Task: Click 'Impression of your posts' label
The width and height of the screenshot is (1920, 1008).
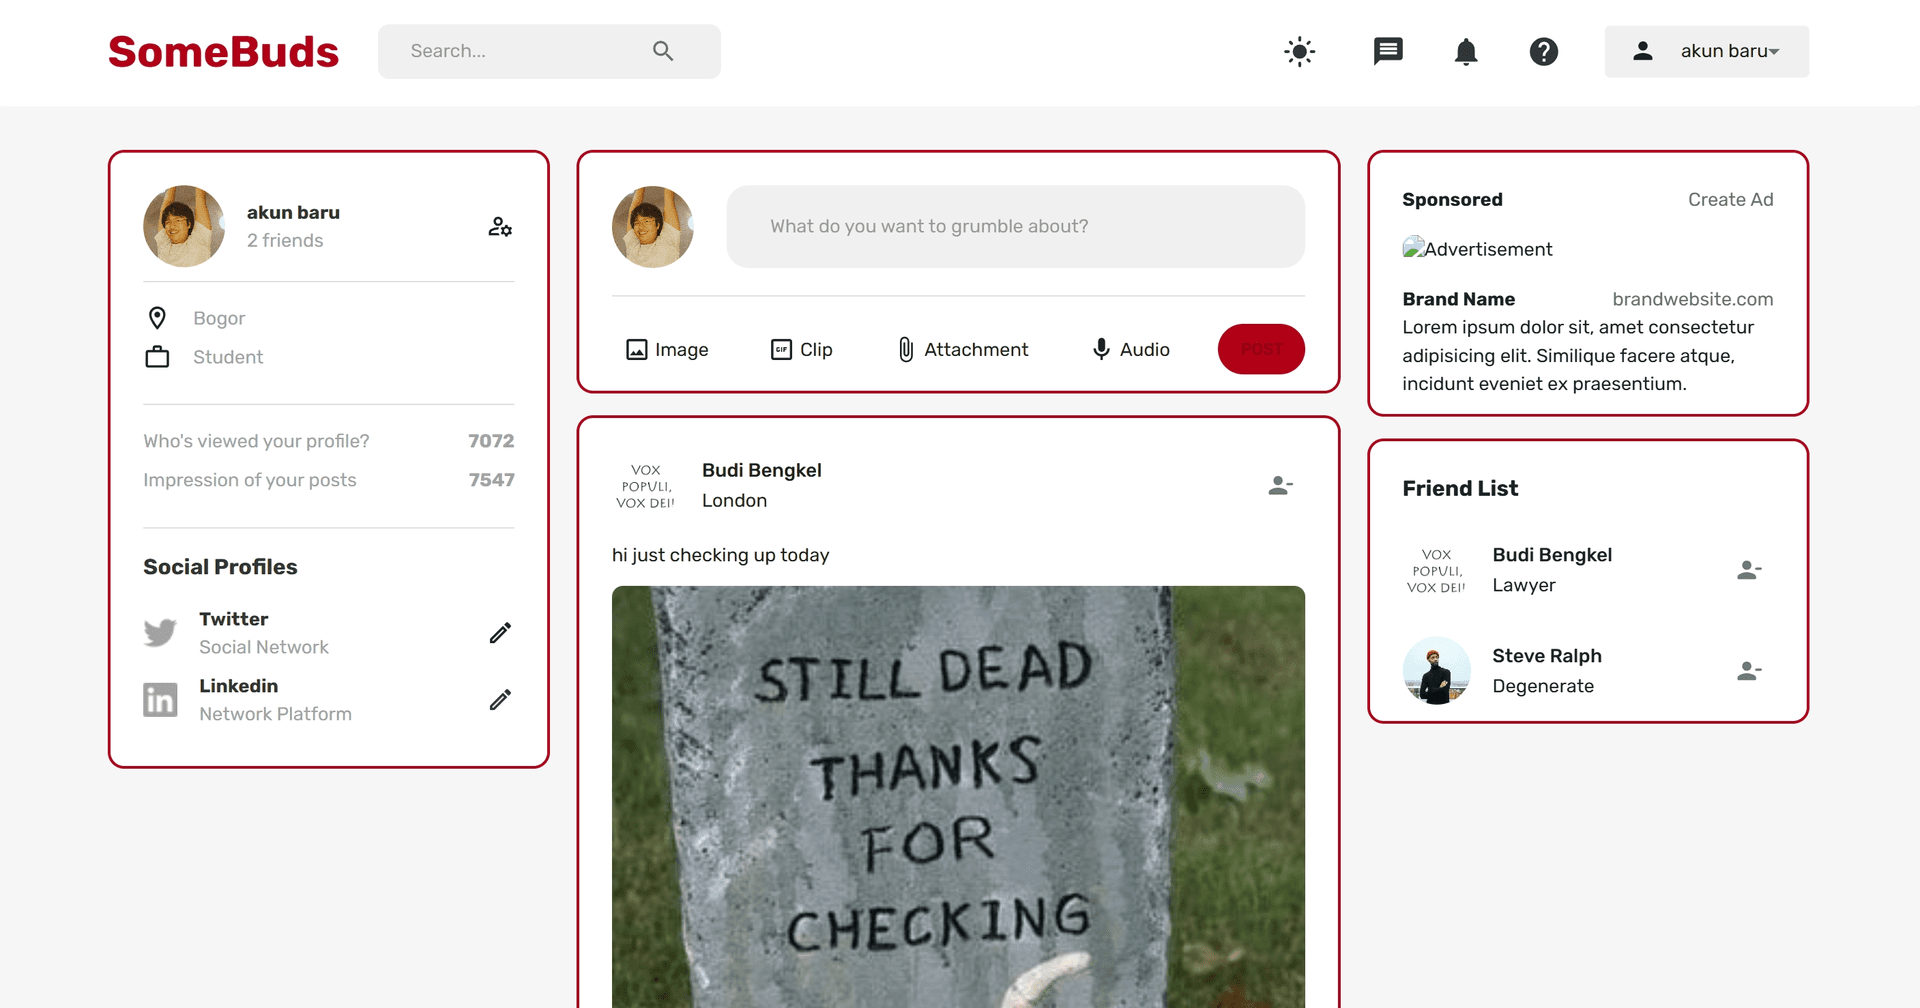Action: coord(250,480)
